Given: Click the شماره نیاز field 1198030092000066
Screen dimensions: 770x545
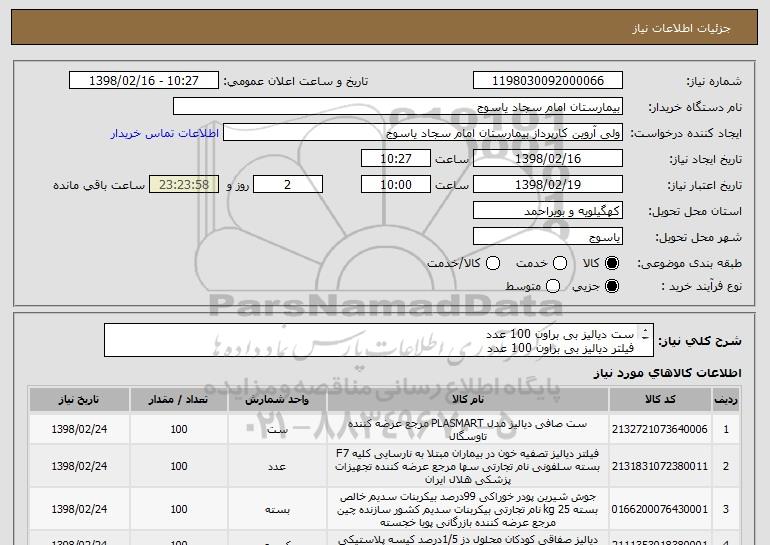Looking at the screenshot, I should [548, 81].
